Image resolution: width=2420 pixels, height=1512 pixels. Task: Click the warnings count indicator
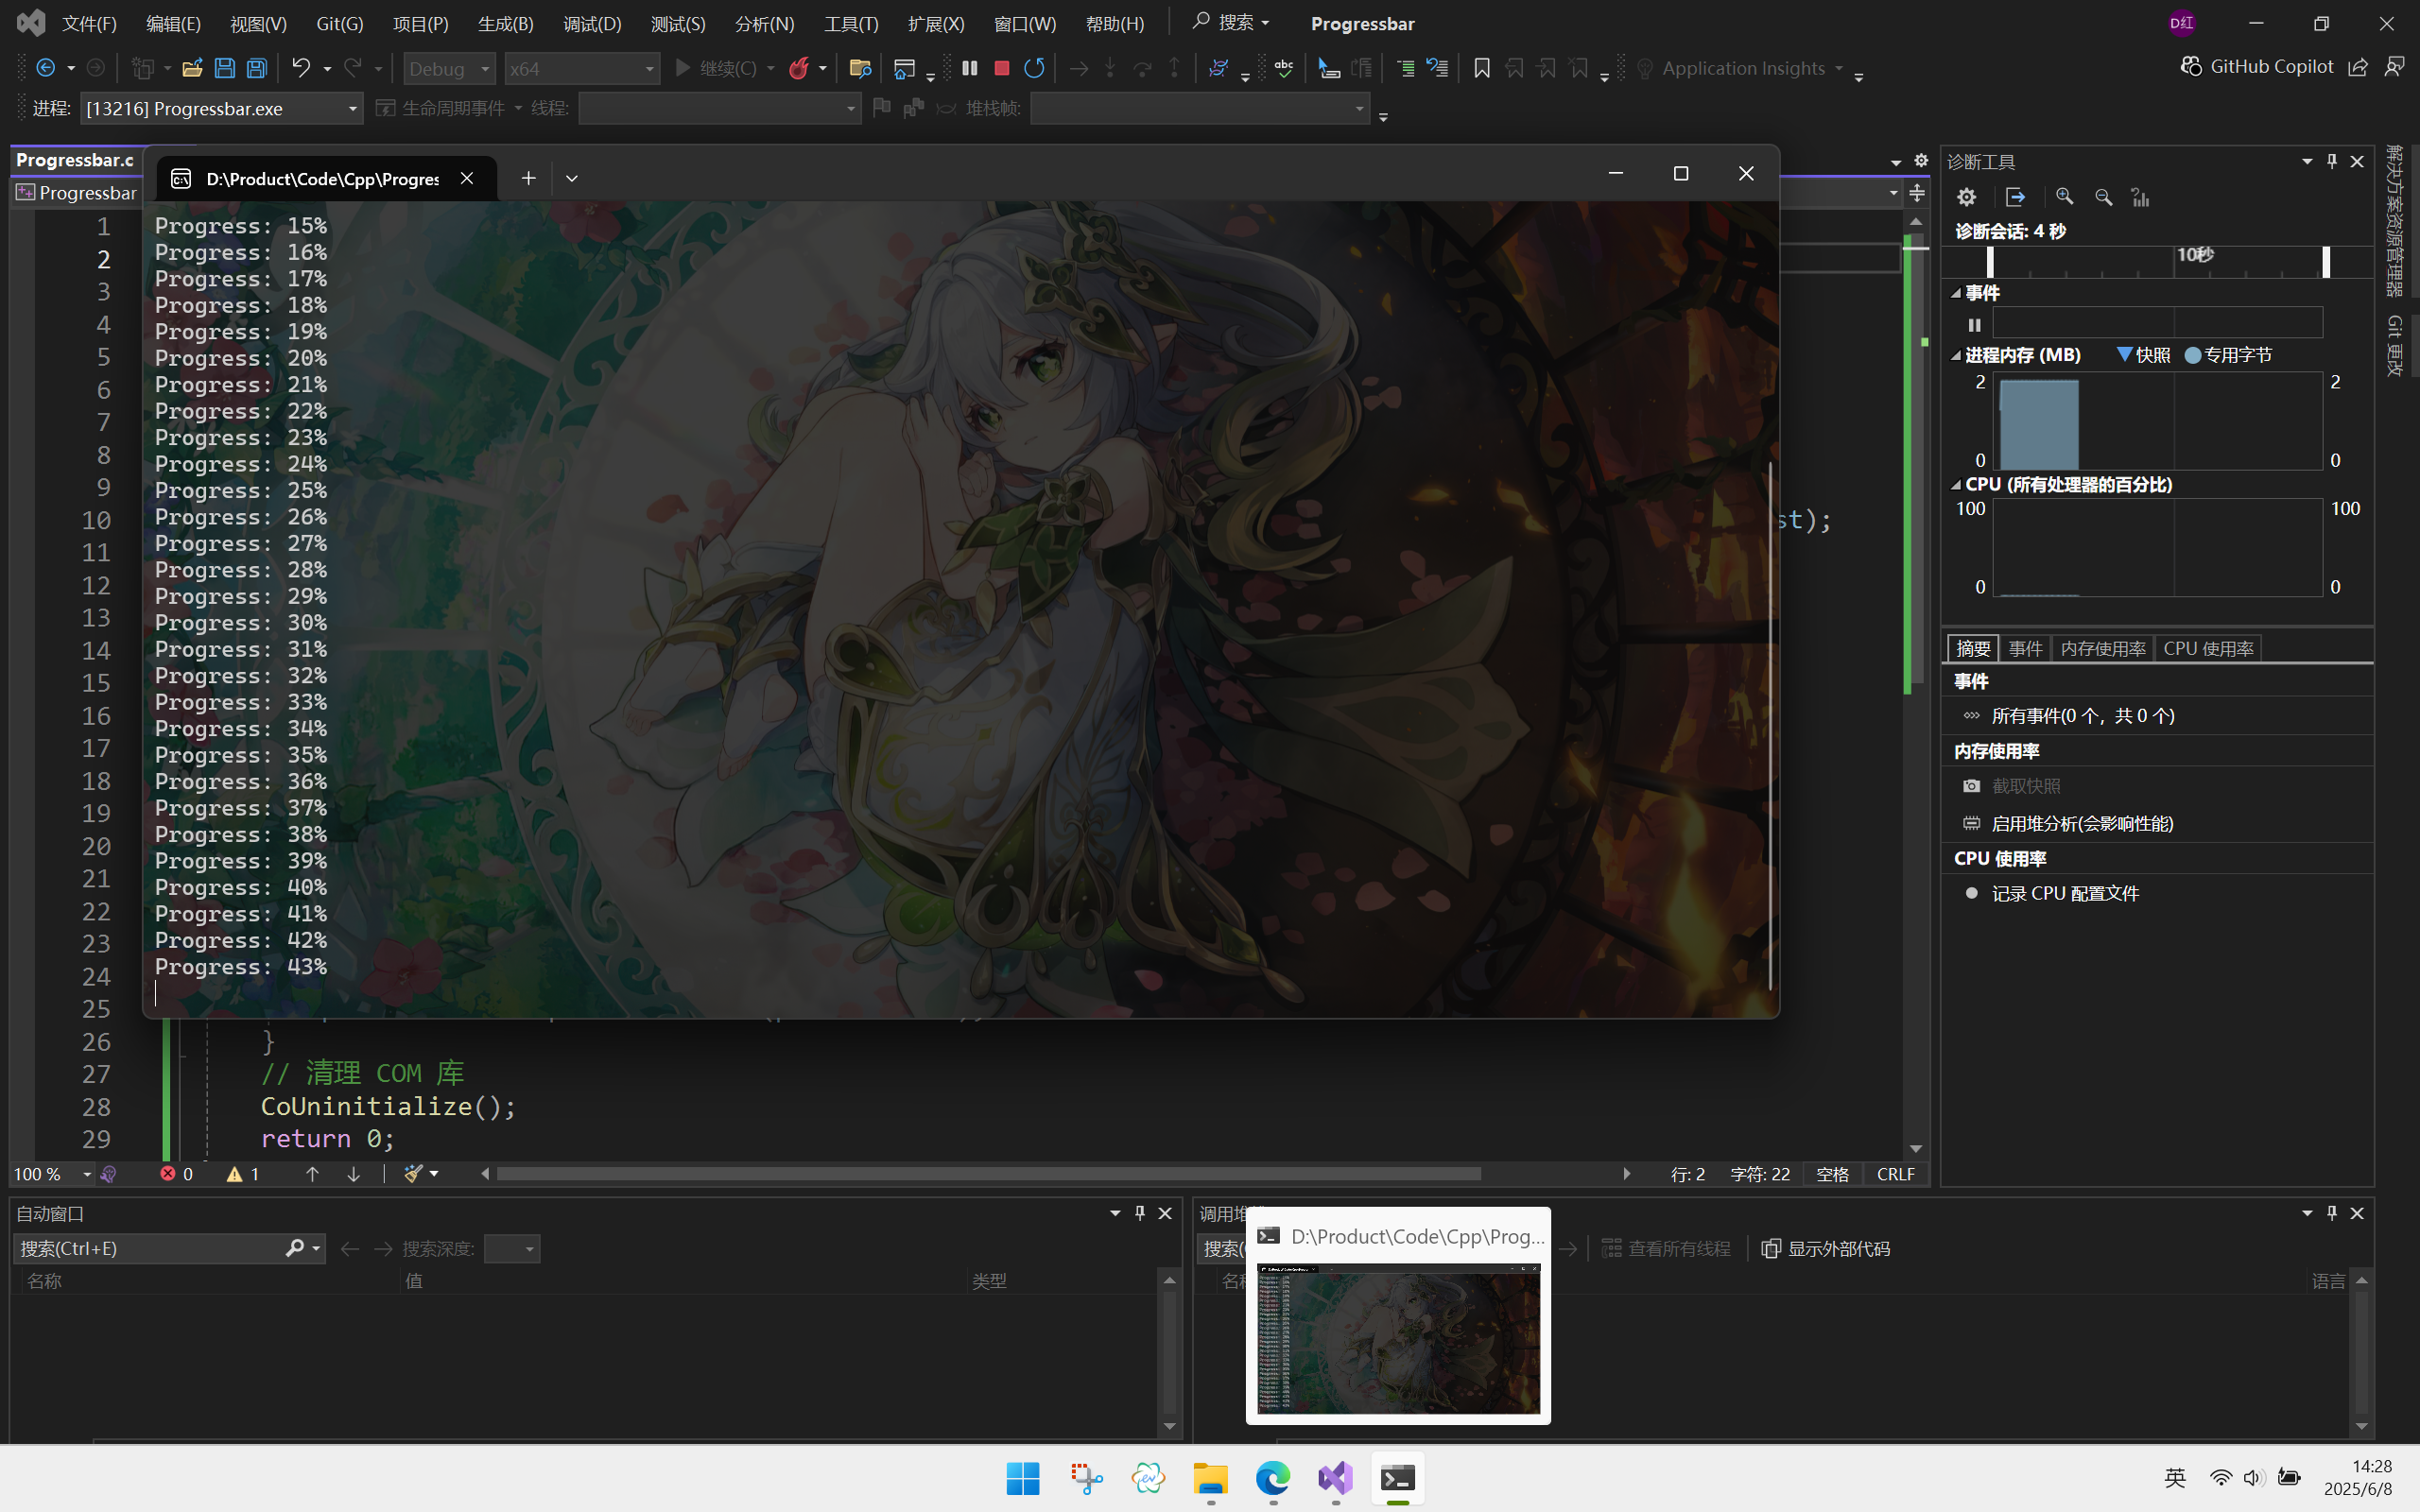pos(243,1174)
